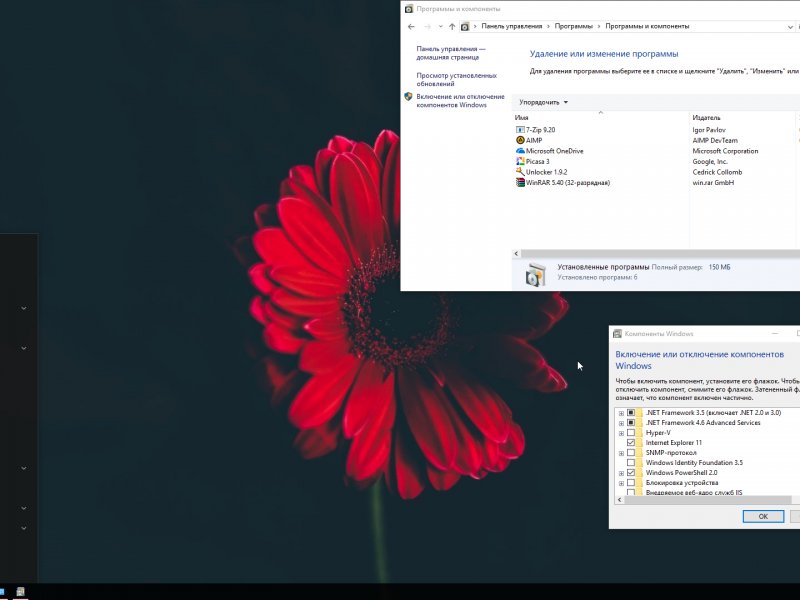Image resolution: width=800 pixels, height=600 pixels.
Task: Click the publisher cell "Google, Inc."
Action: point(710,162)
